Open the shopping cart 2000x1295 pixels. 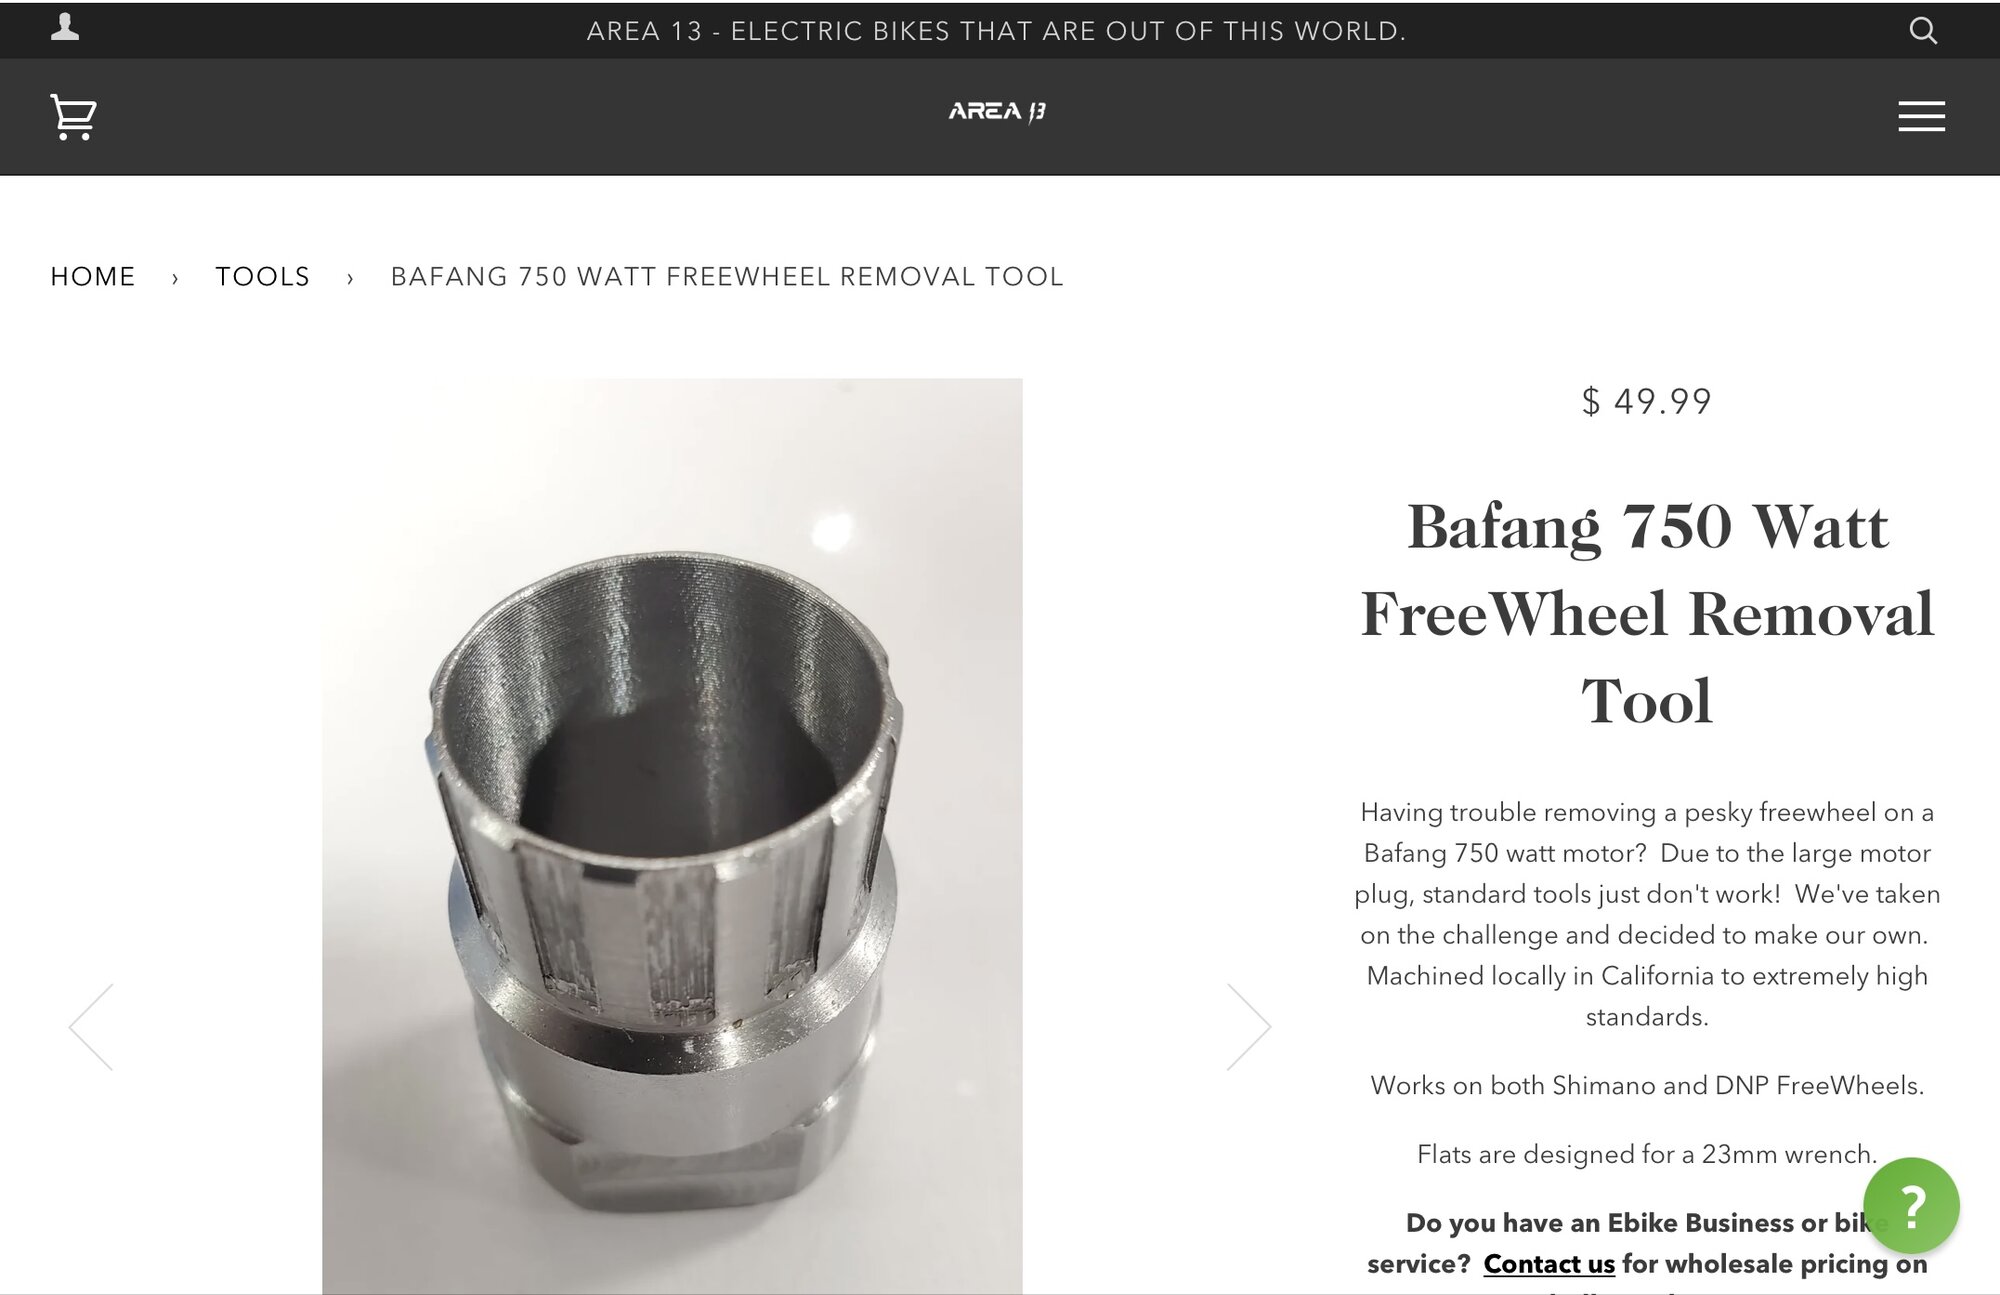pos(73,117)
